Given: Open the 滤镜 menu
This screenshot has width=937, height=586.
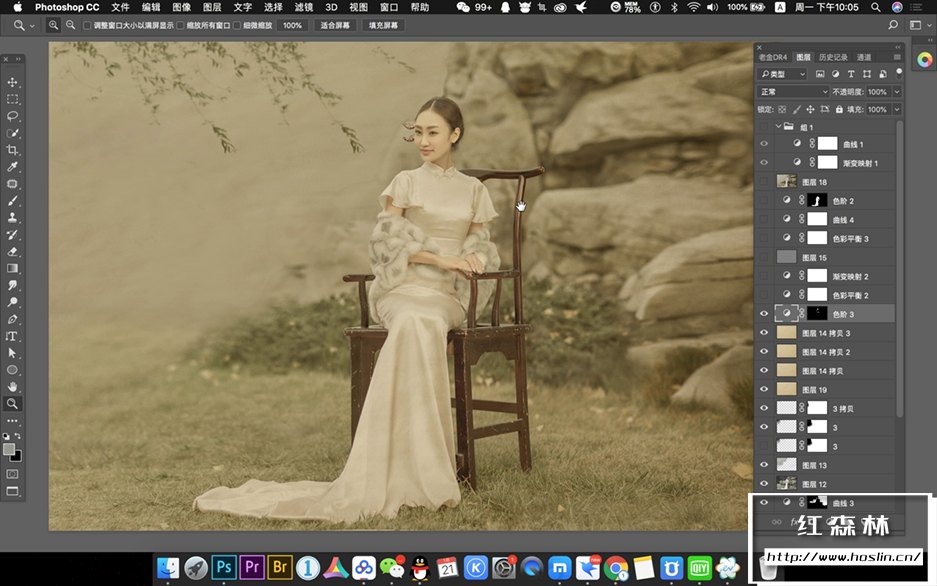Looking at the screenshot, I should (303, 7).
